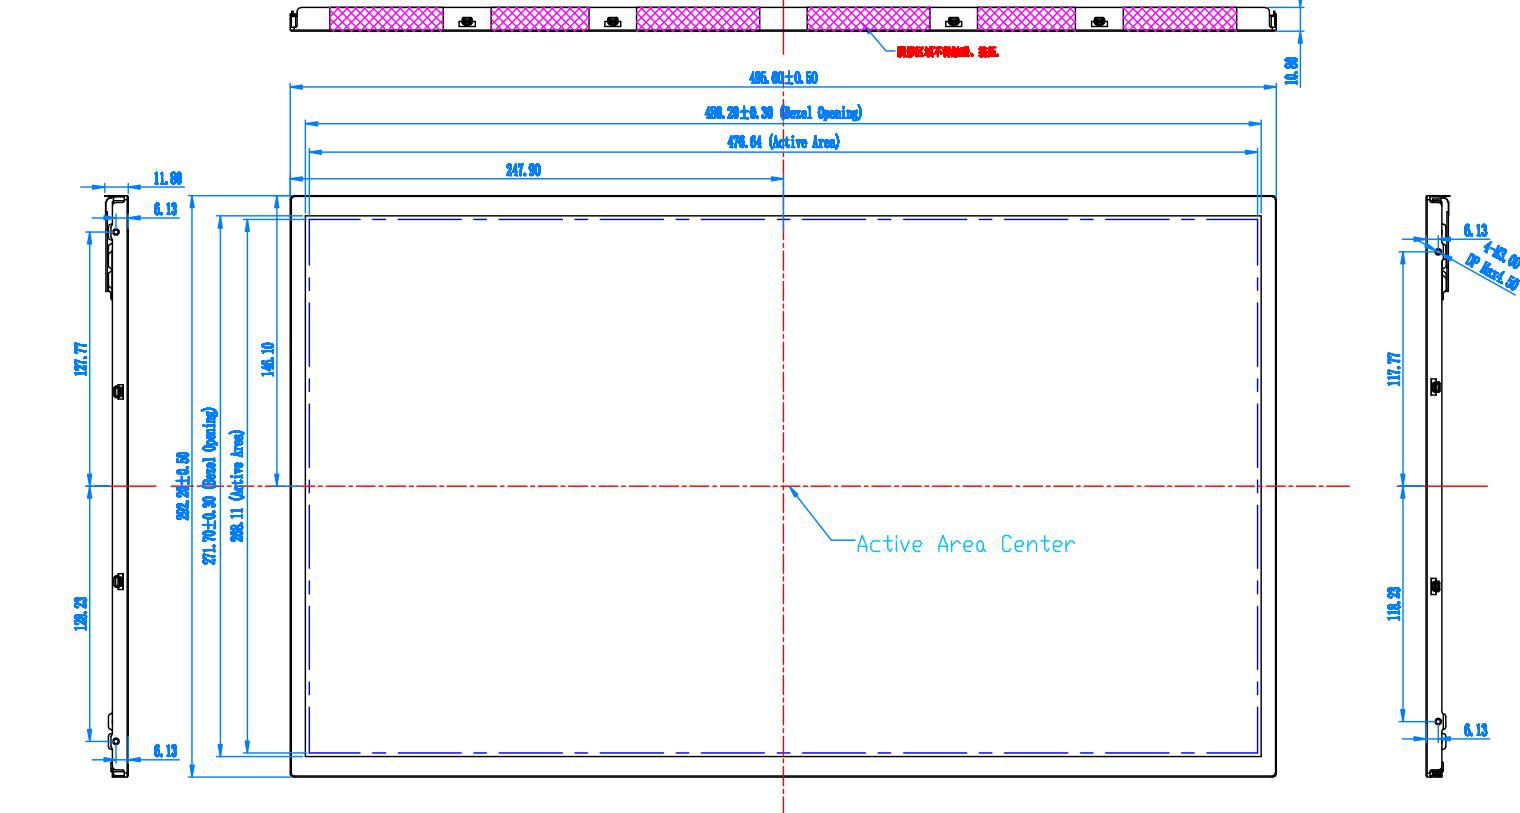The width and height of the screenshot is (1520, 813).
Task: Click the "6.13" dimension at the left view's bottom
Action: tap(165, 751)
